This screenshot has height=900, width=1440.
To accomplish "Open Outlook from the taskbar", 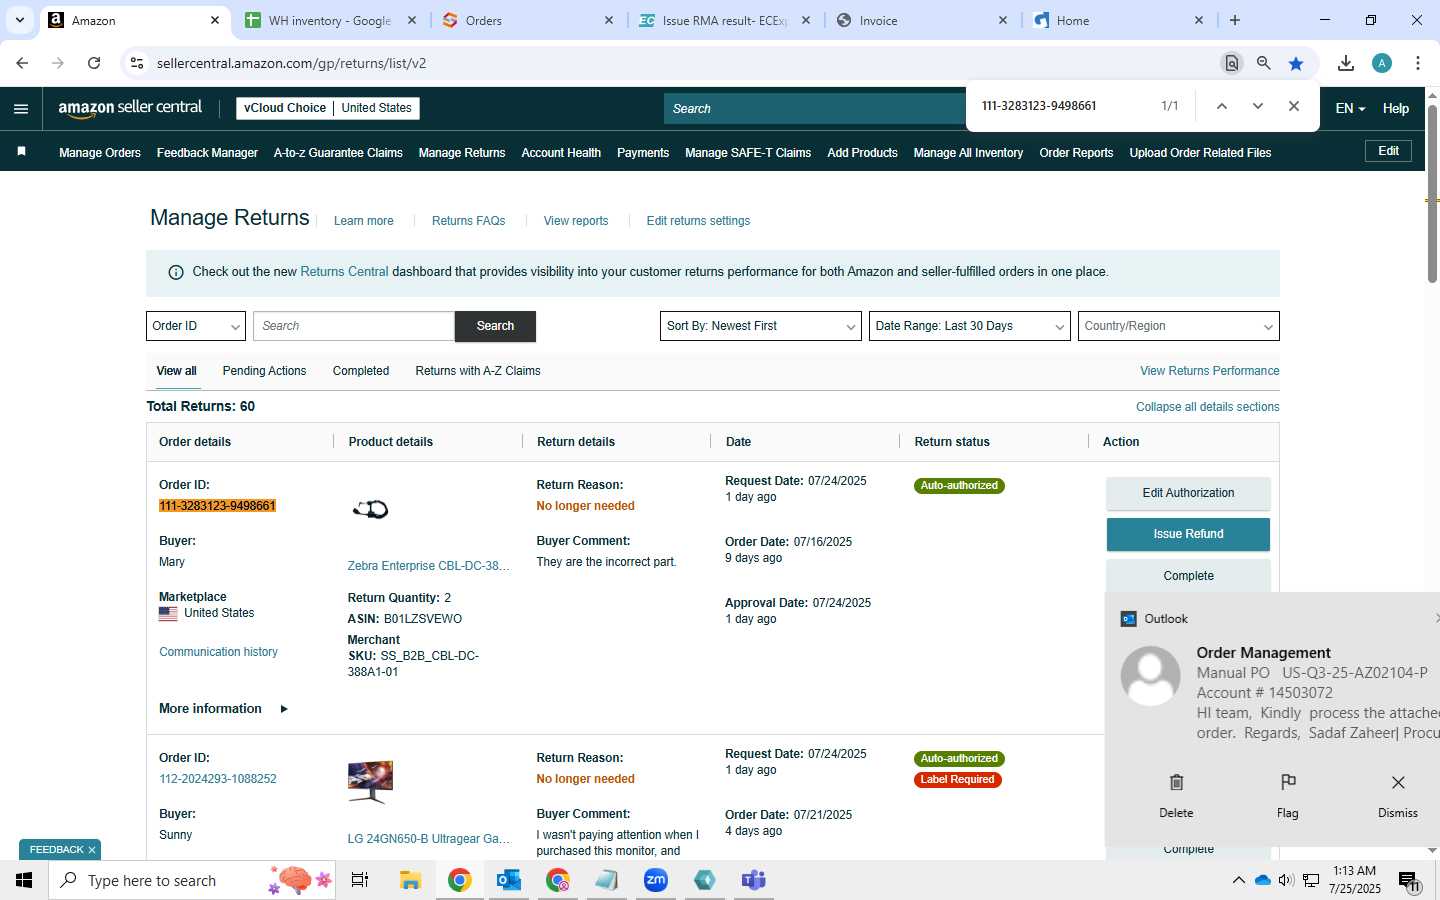I will (x=509, y=880).
